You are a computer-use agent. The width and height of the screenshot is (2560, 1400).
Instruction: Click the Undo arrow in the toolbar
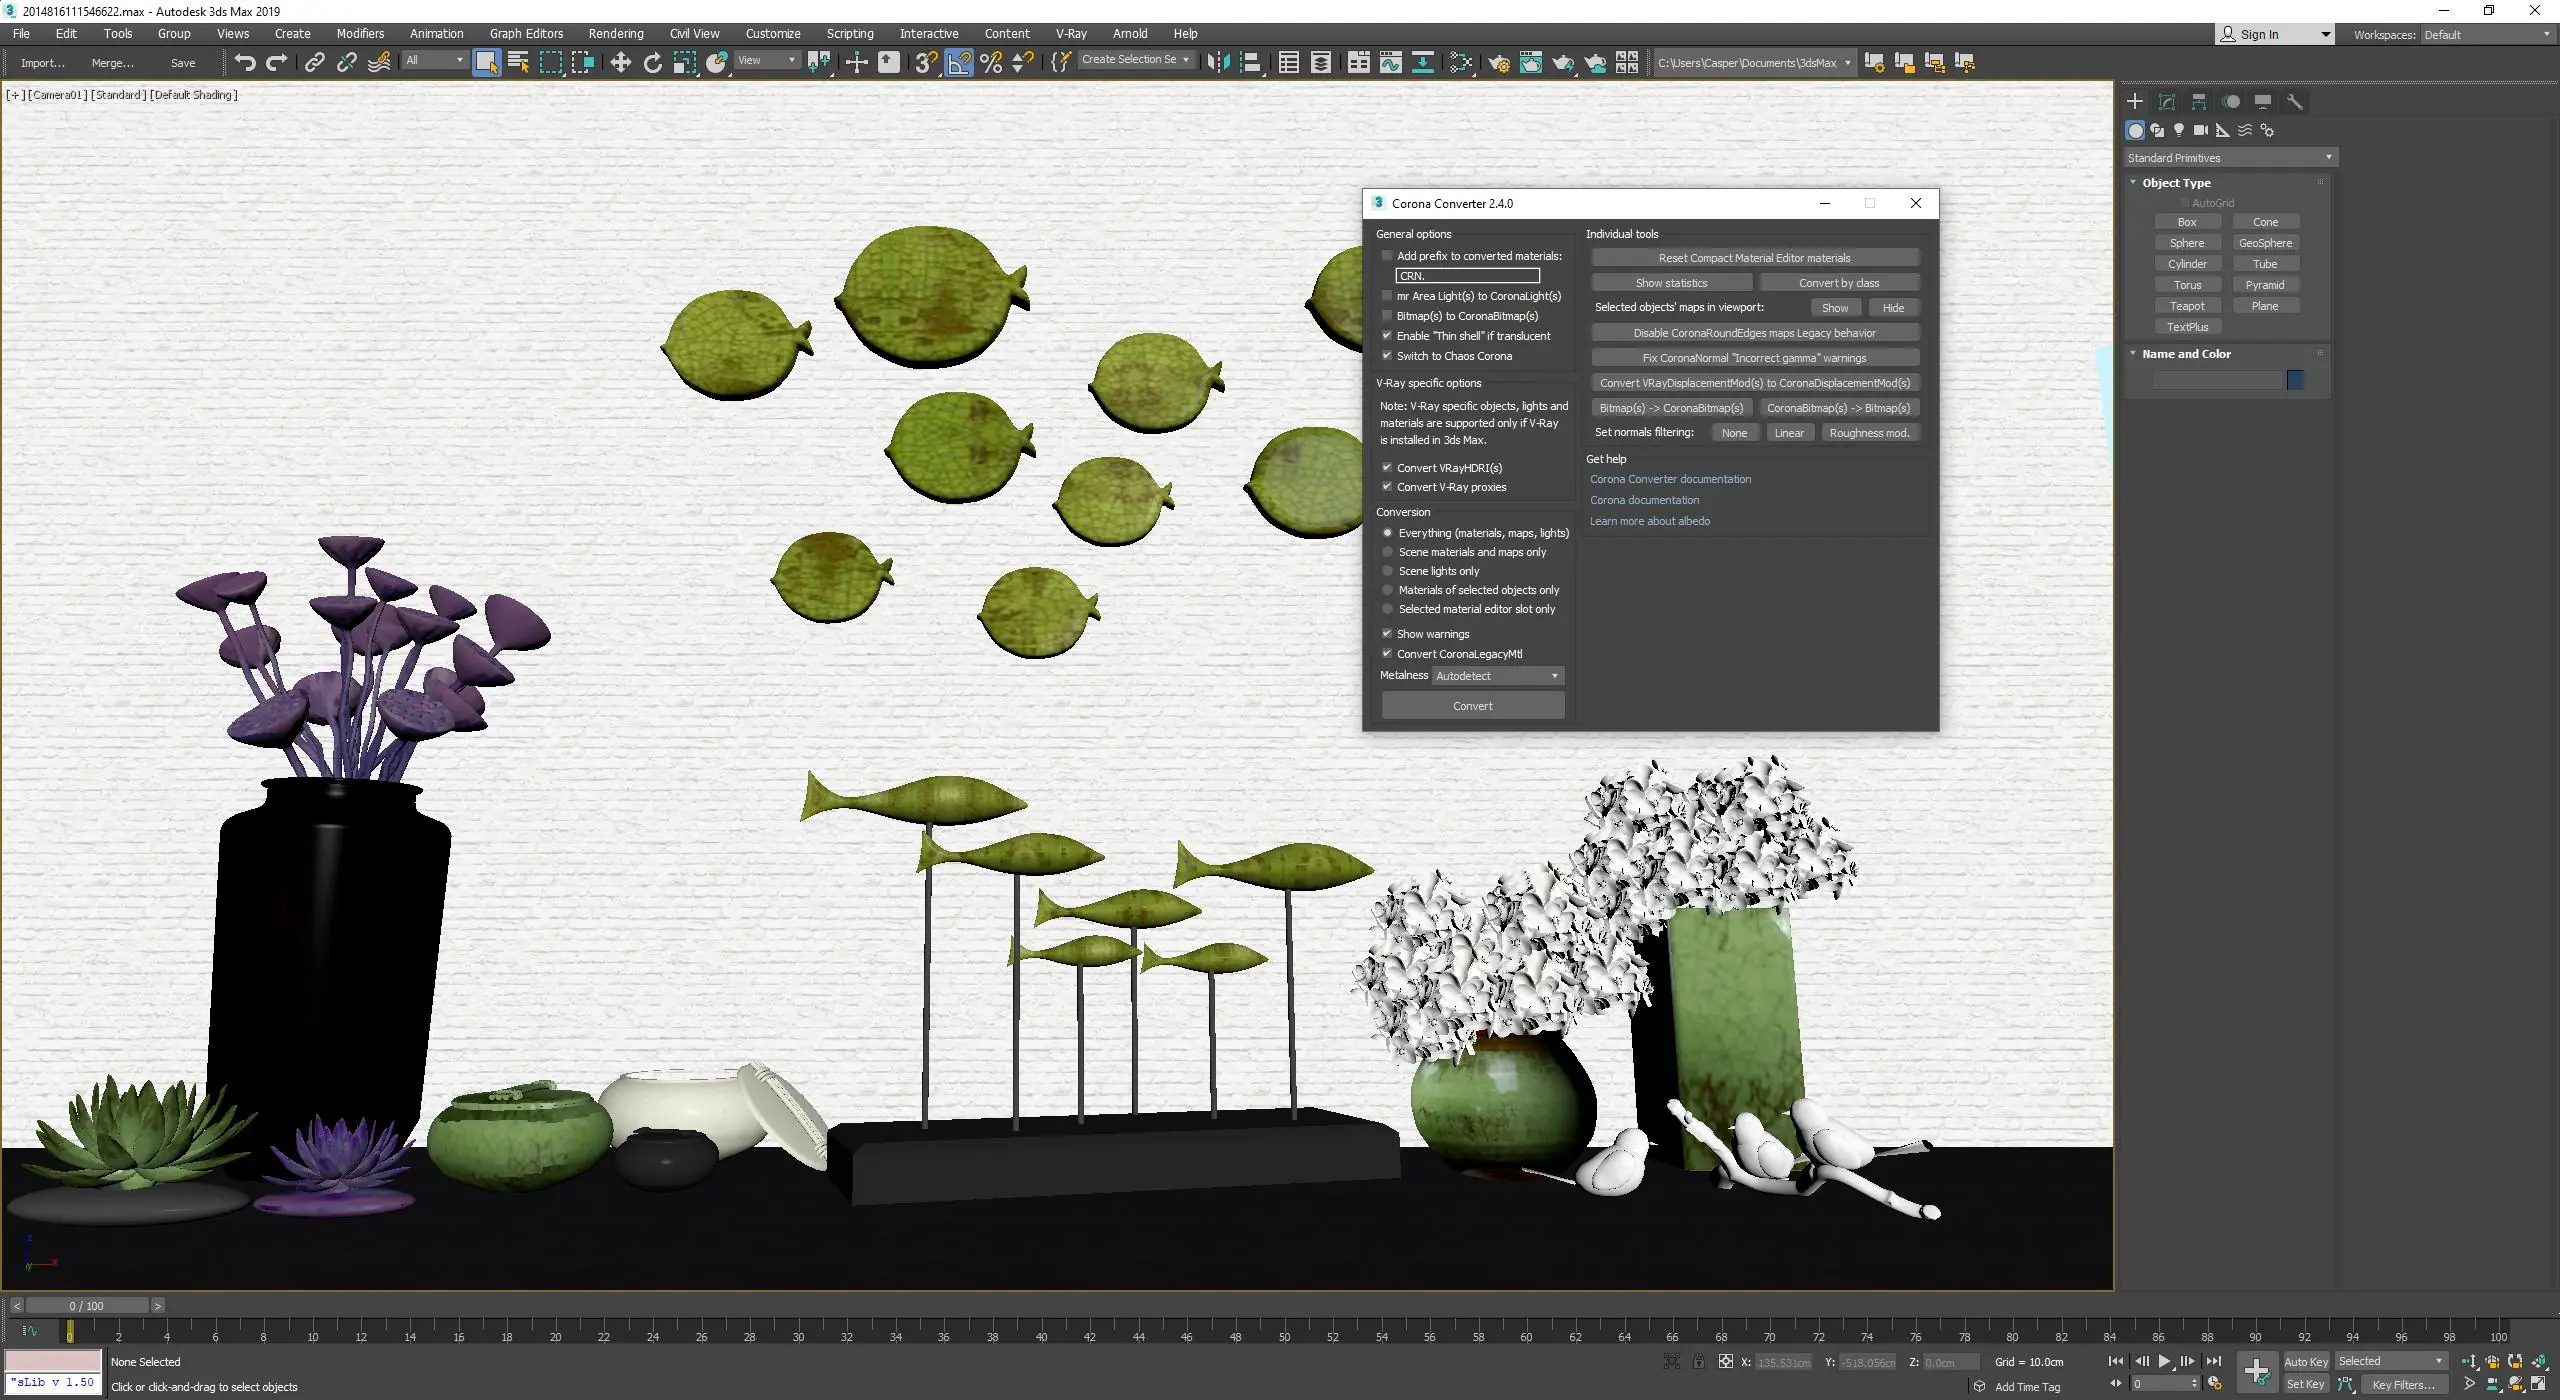pos(244,63)
